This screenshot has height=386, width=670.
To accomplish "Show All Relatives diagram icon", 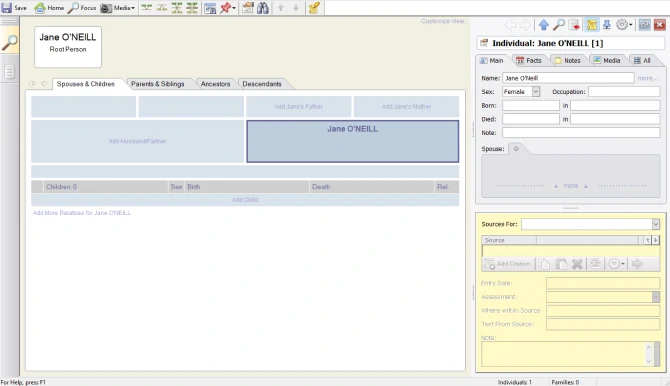I will click(192, 8).
